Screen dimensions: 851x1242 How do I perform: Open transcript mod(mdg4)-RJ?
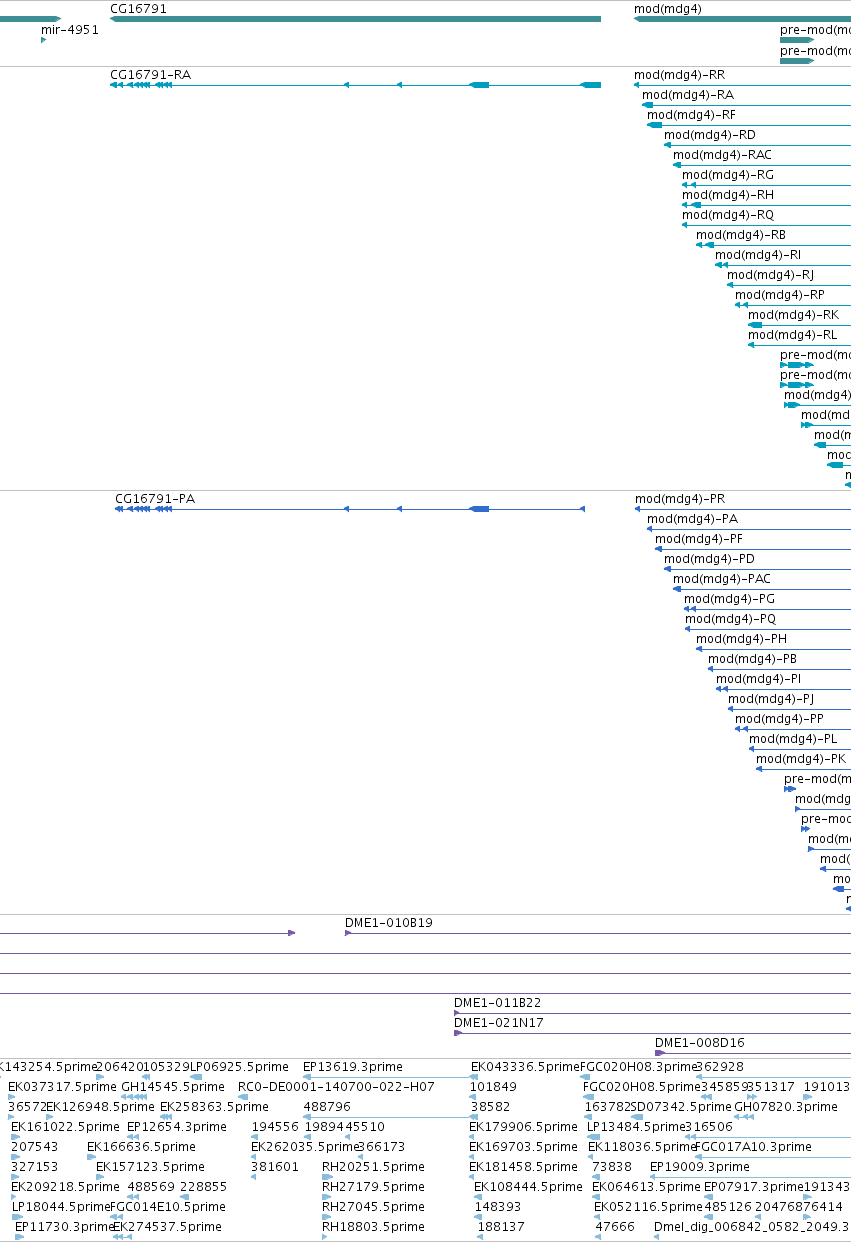coord(771,274)
